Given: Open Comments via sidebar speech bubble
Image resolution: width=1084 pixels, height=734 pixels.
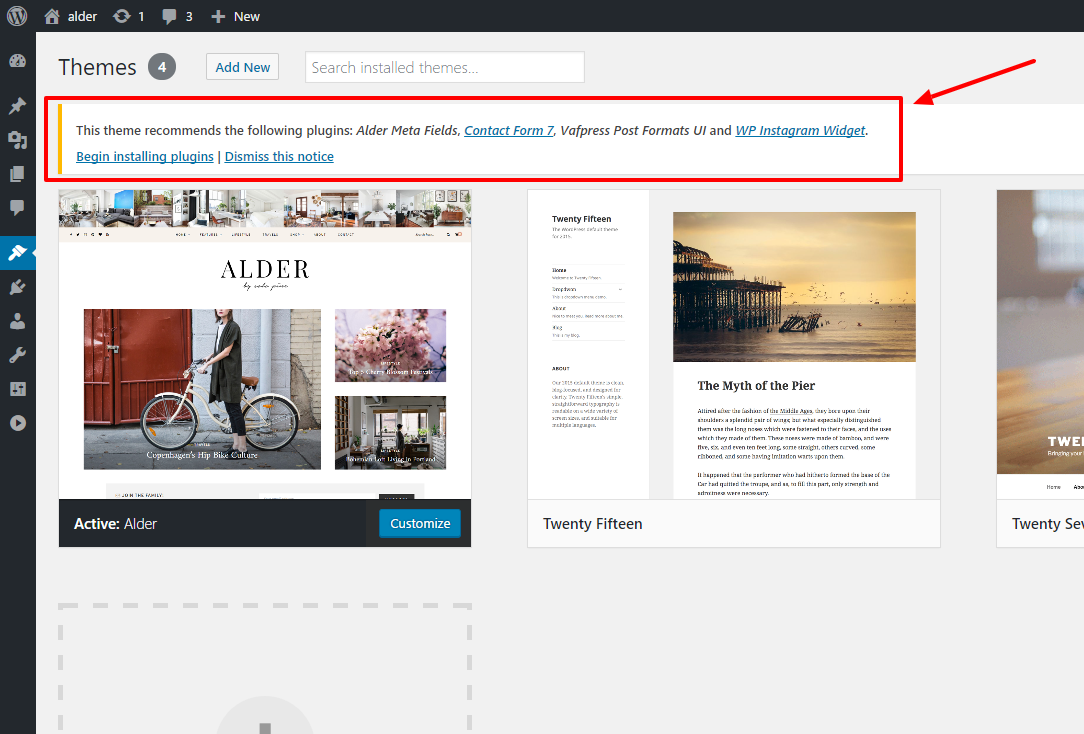Looking at the screenshot, I should click(18, 207).
